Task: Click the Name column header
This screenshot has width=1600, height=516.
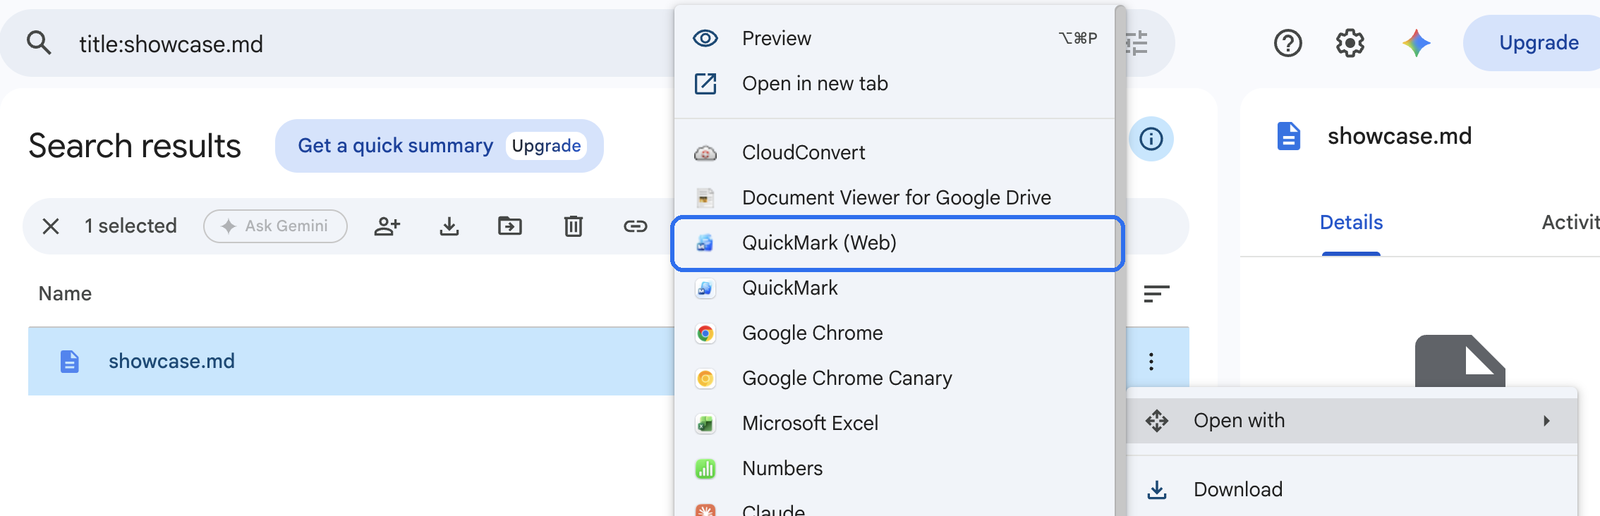Action: [x=65, y=293]
